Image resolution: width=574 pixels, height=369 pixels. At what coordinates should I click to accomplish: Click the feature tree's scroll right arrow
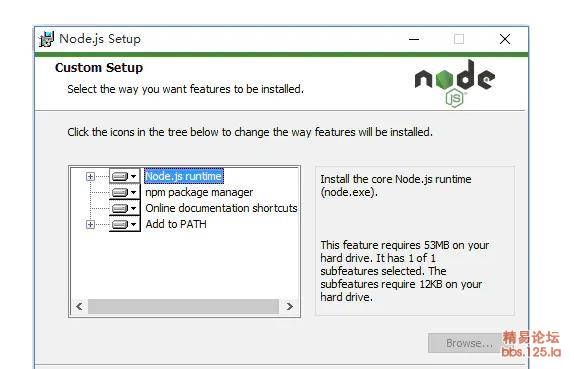click(x=290, y=306)
